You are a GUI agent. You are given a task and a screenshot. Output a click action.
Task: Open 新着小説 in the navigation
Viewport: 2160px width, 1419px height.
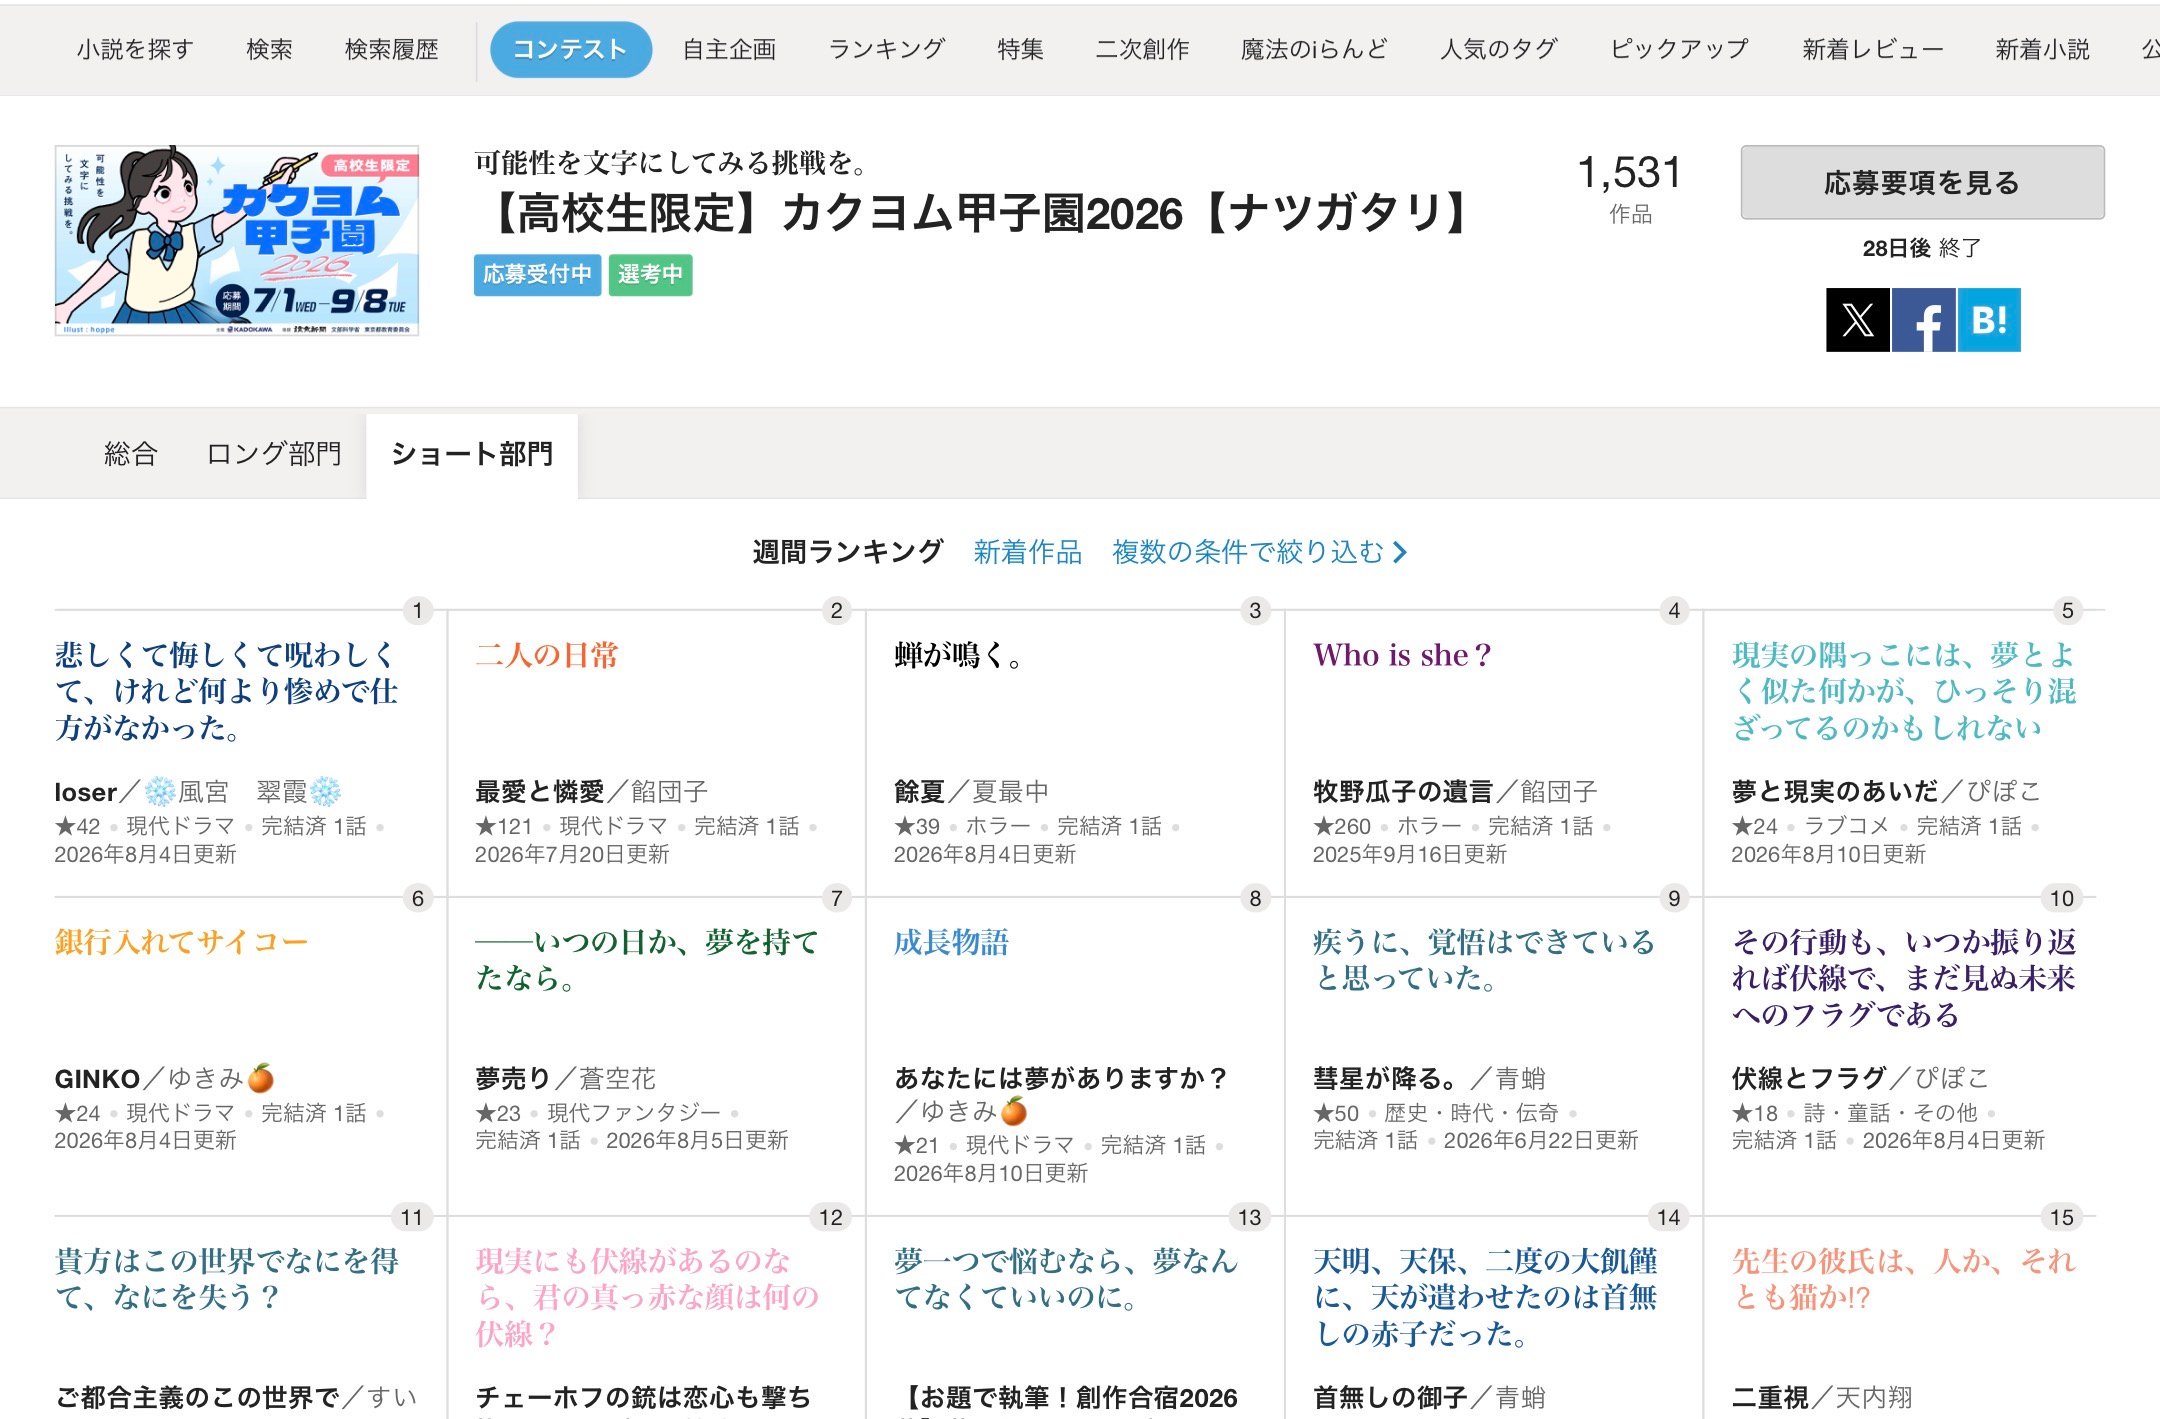[x=2042, y=49]
